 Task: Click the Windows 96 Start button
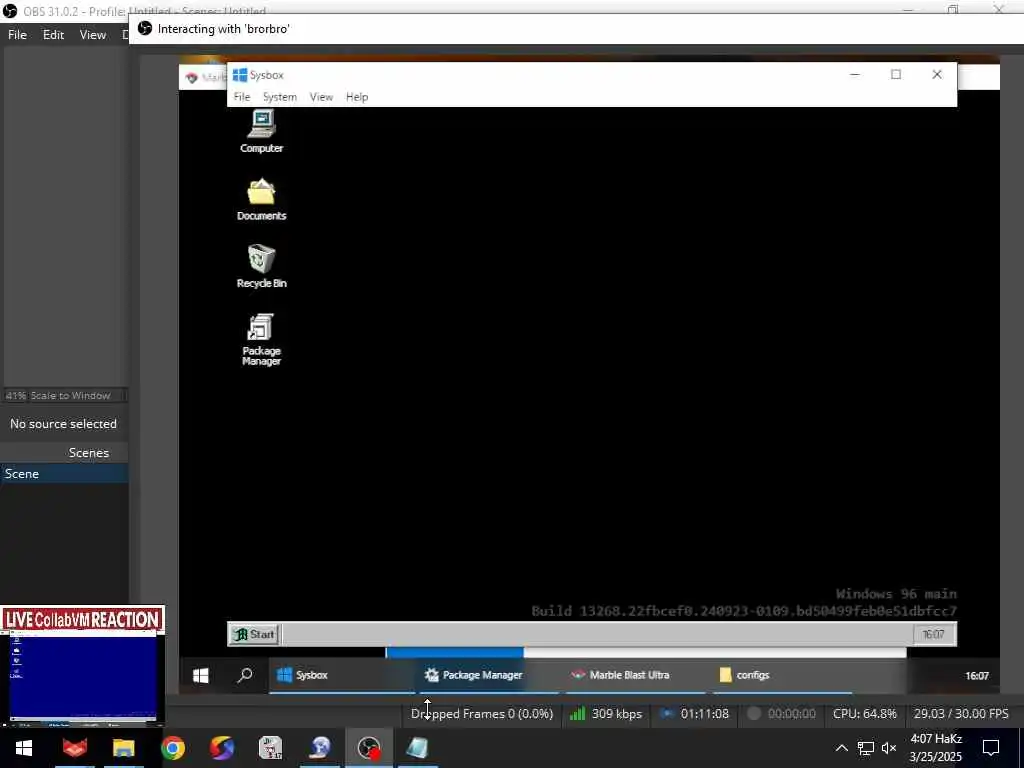tap(255, 634)
